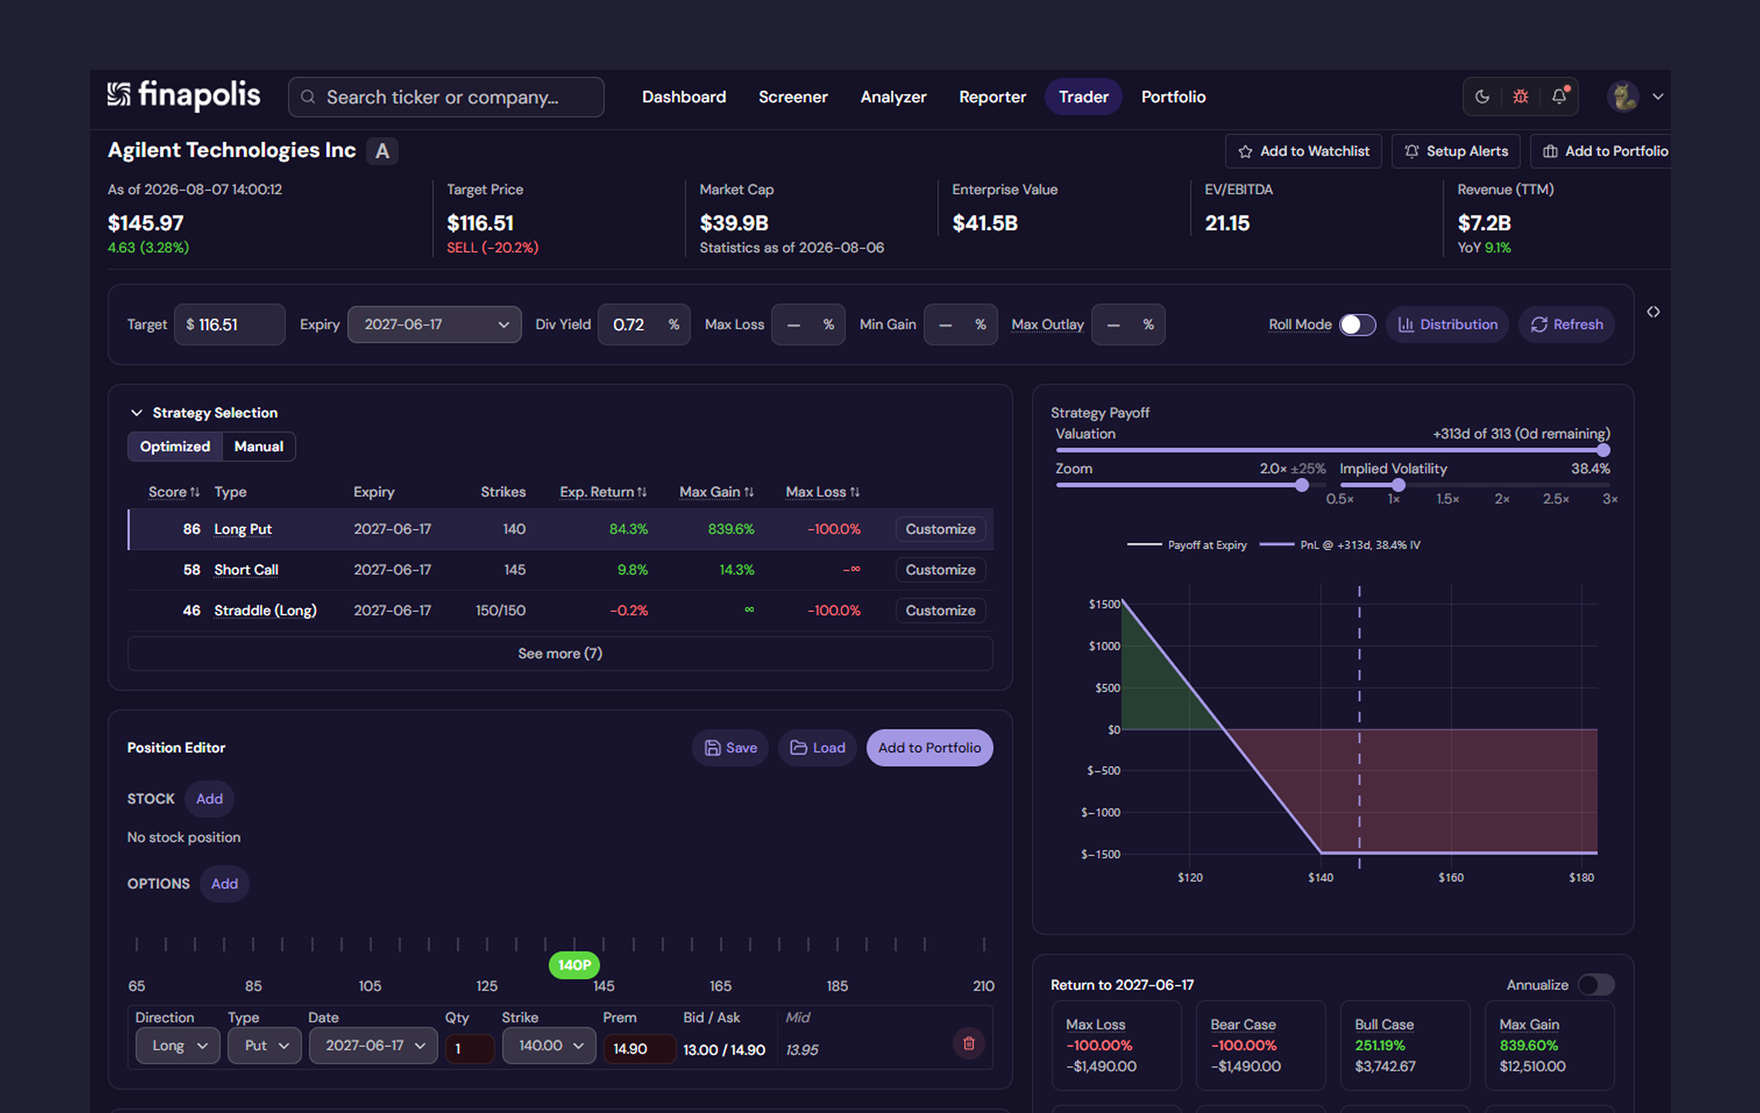This screenshot has width=1760, height=1113.
Task: Select the Short Call strategy link
Action: pyautogui.click(x=246, y=570)
